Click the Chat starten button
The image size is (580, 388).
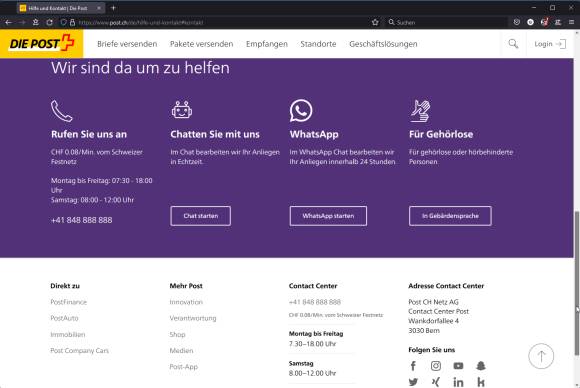click(x=200, y=216)
